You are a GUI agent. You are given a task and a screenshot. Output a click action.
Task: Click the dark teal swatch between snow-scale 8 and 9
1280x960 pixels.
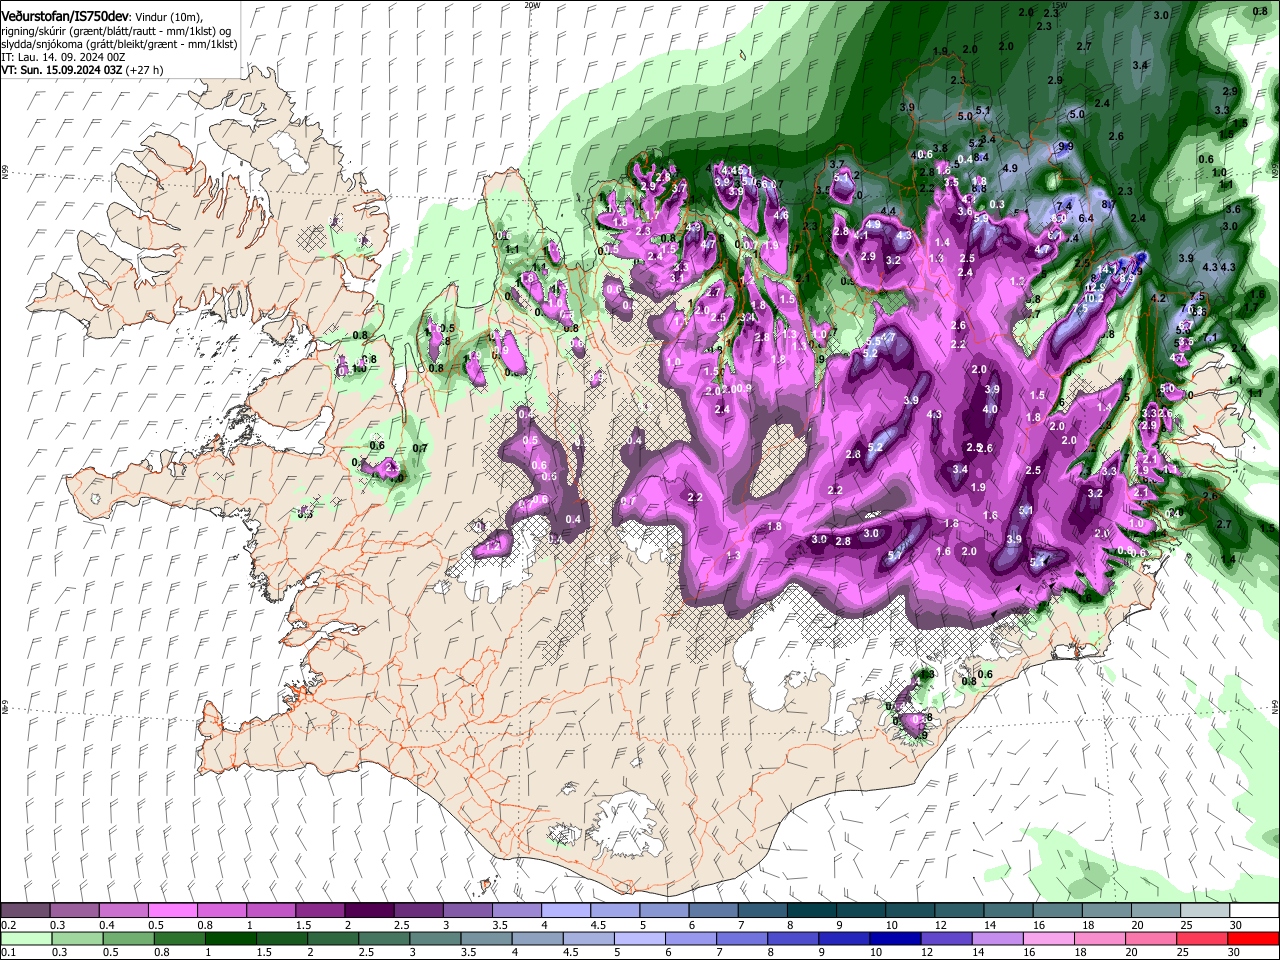[x=811, y=911]
